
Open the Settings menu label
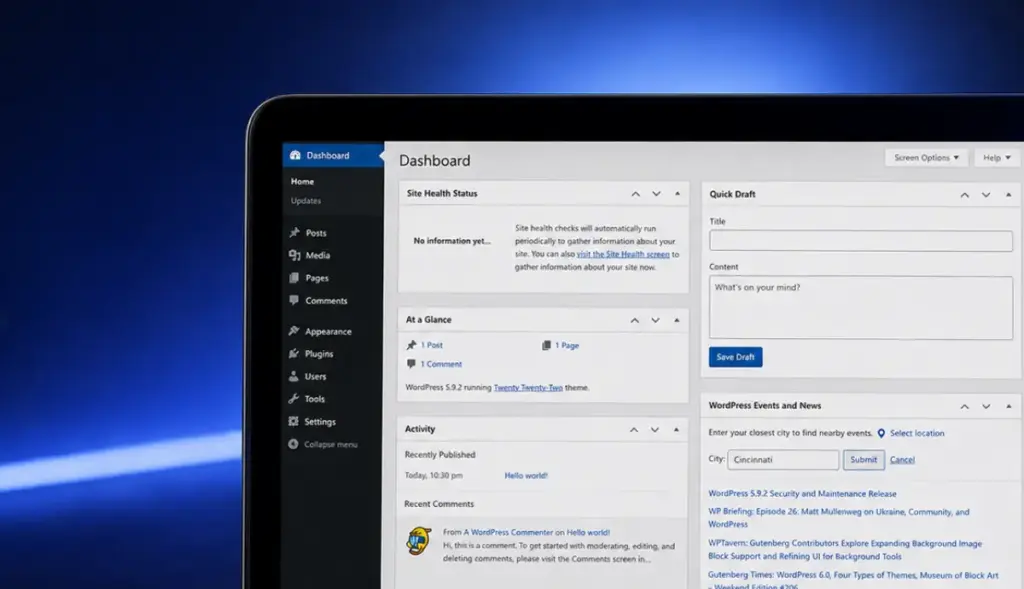[x=319, y=422]
